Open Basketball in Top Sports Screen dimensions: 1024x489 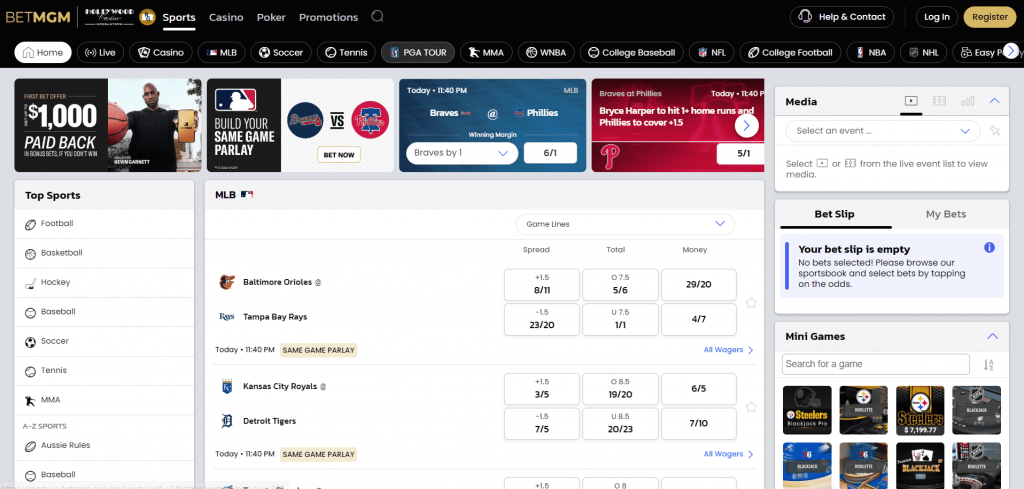click(104, 253)
